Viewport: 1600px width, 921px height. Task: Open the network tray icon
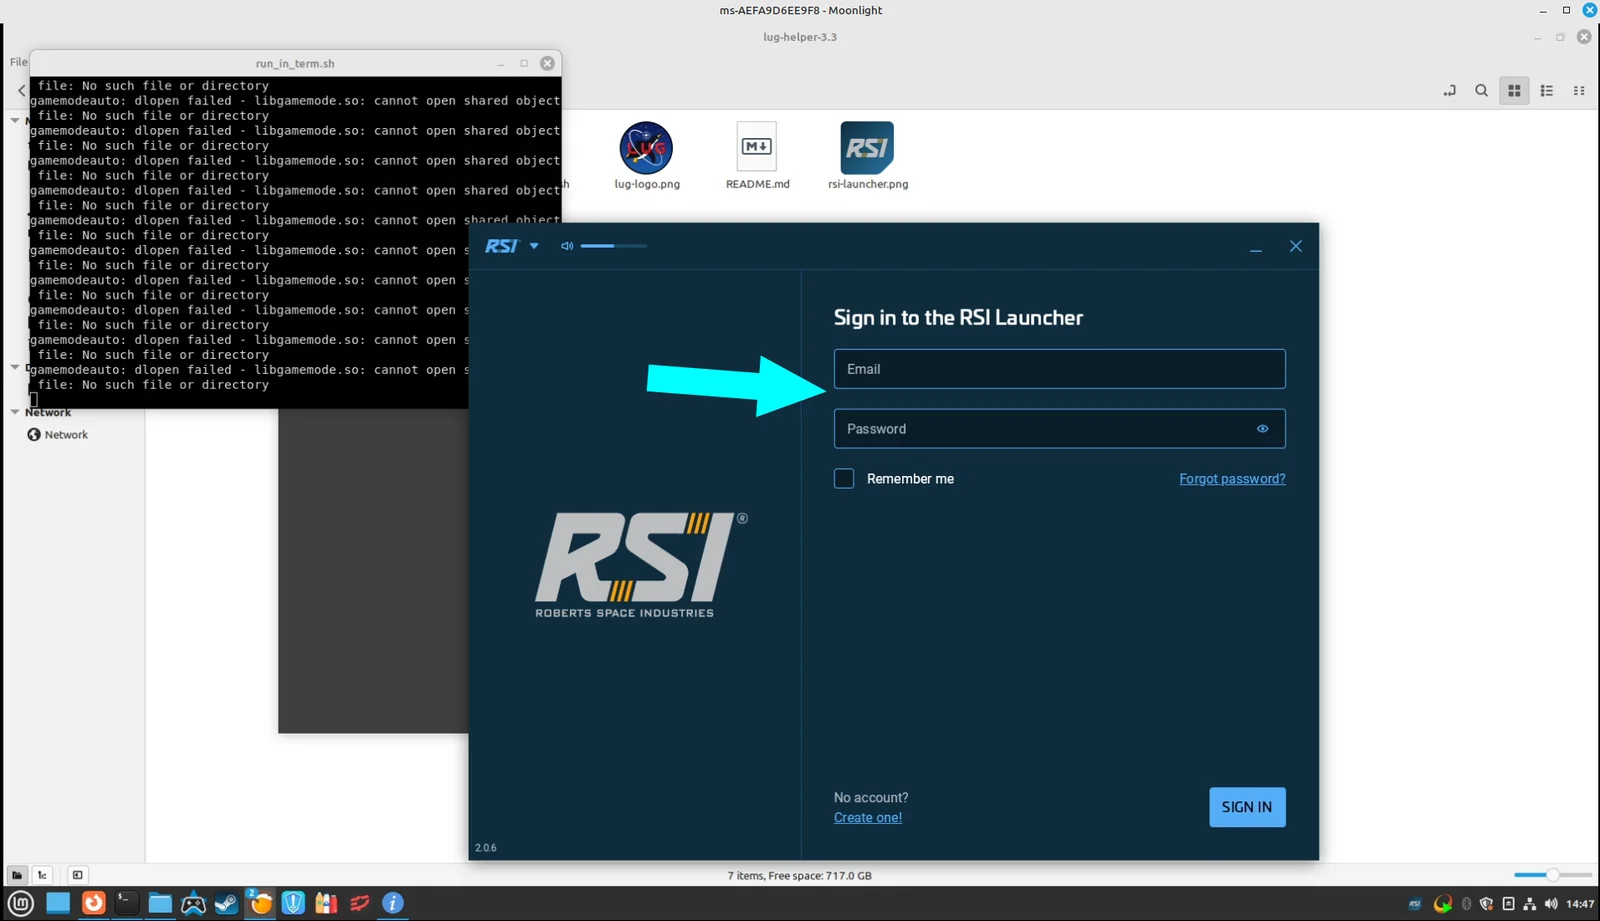click(x=1529, y=904)
